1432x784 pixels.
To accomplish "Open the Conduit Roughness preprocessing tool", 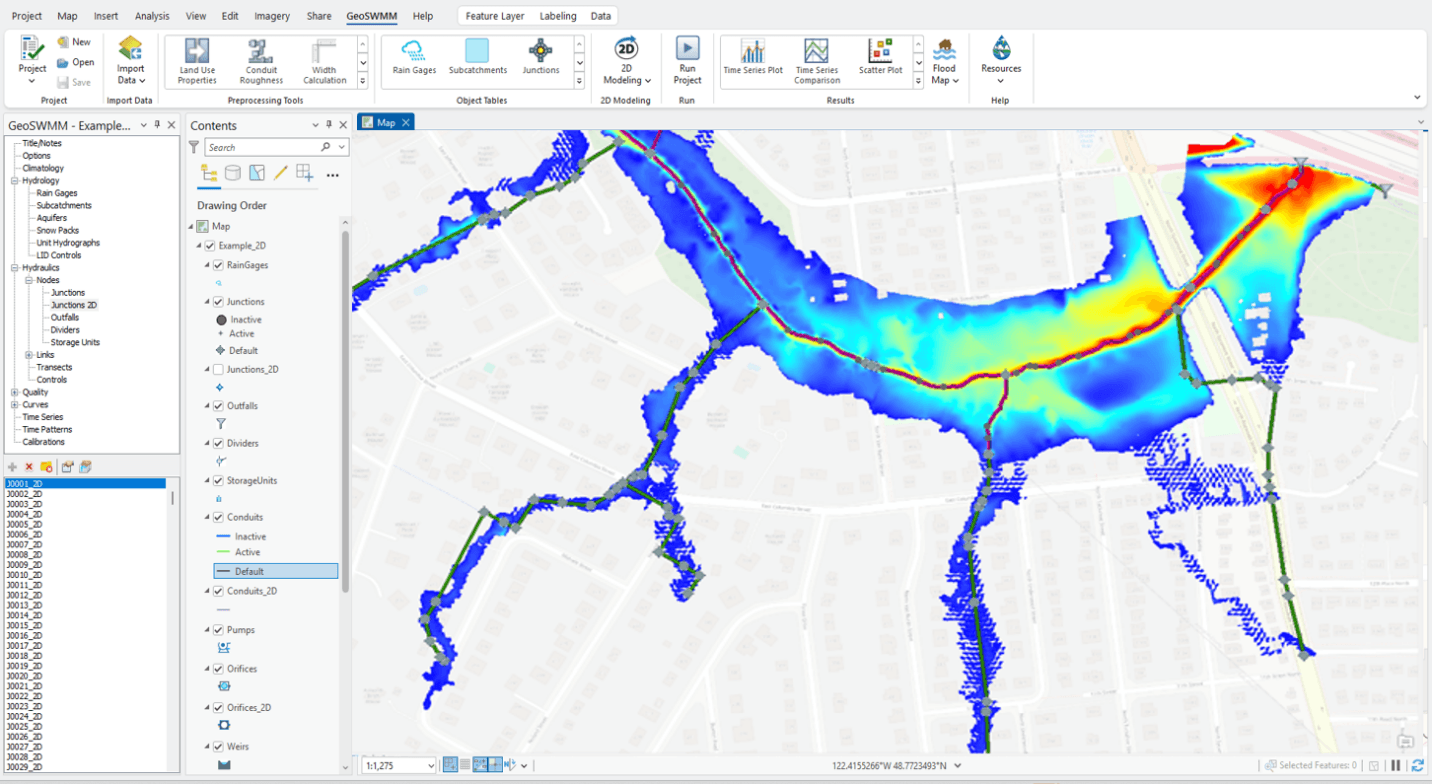I will (x=261, y=60).
